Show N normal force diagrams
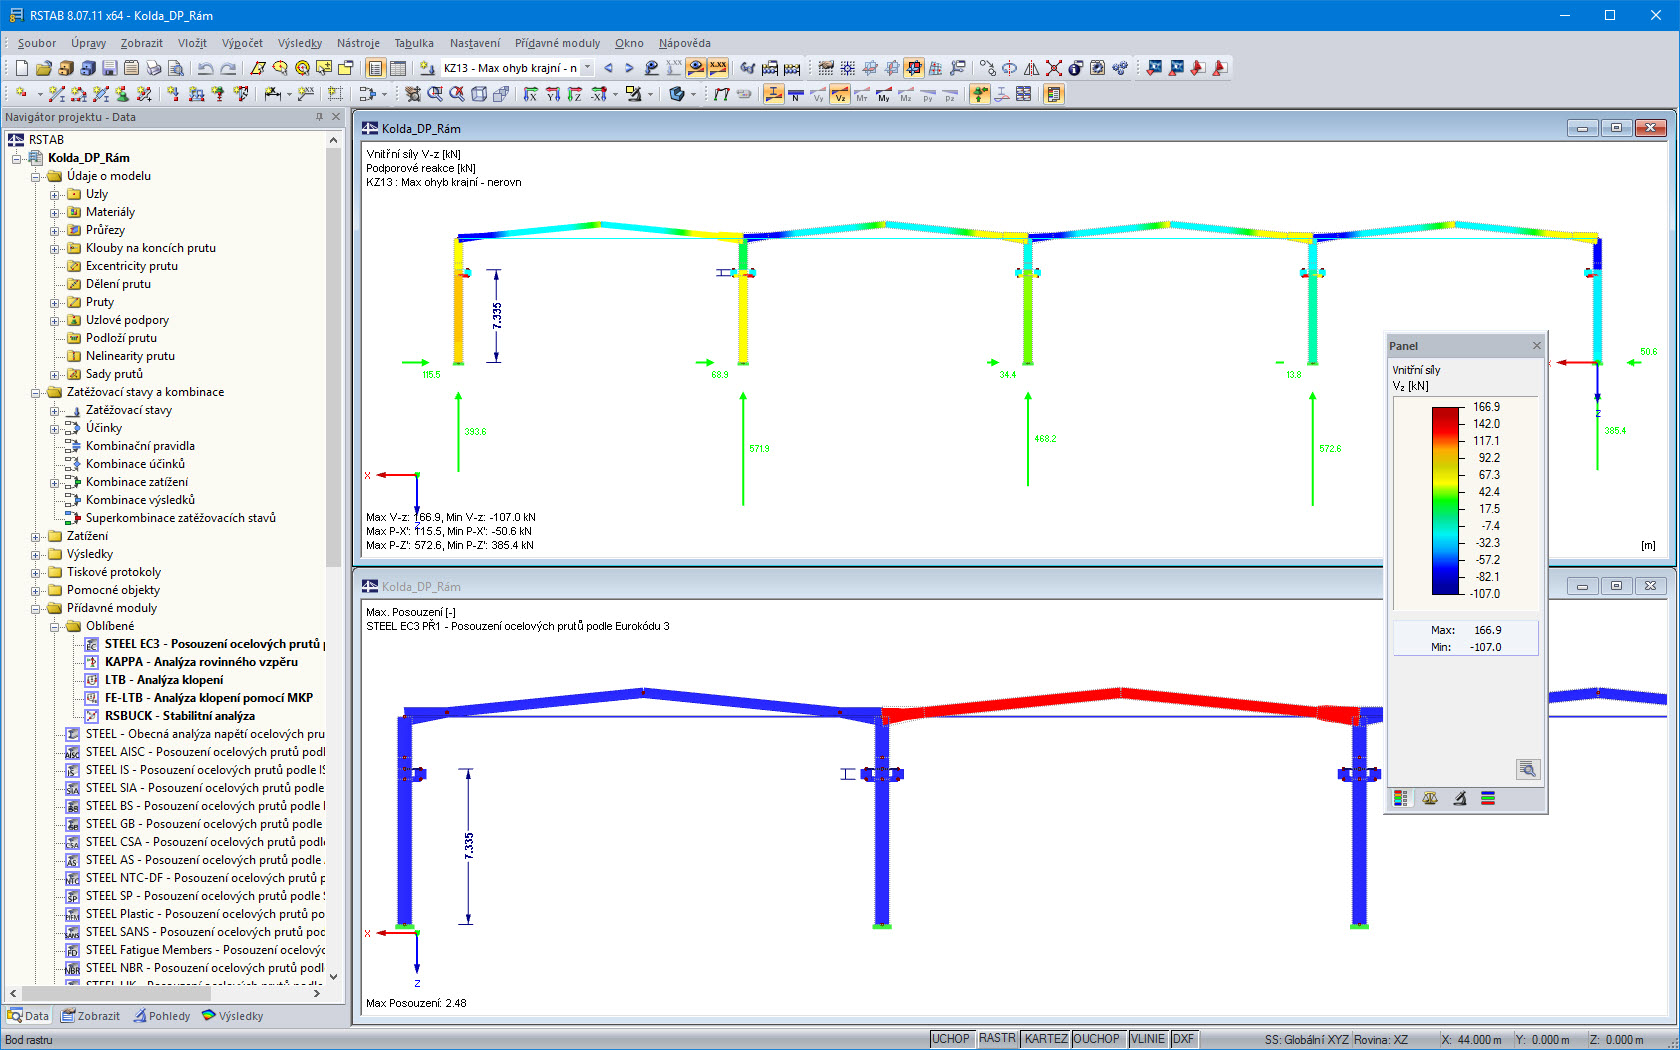This screenshot has width=1680, height=1050. coord(795,95)
